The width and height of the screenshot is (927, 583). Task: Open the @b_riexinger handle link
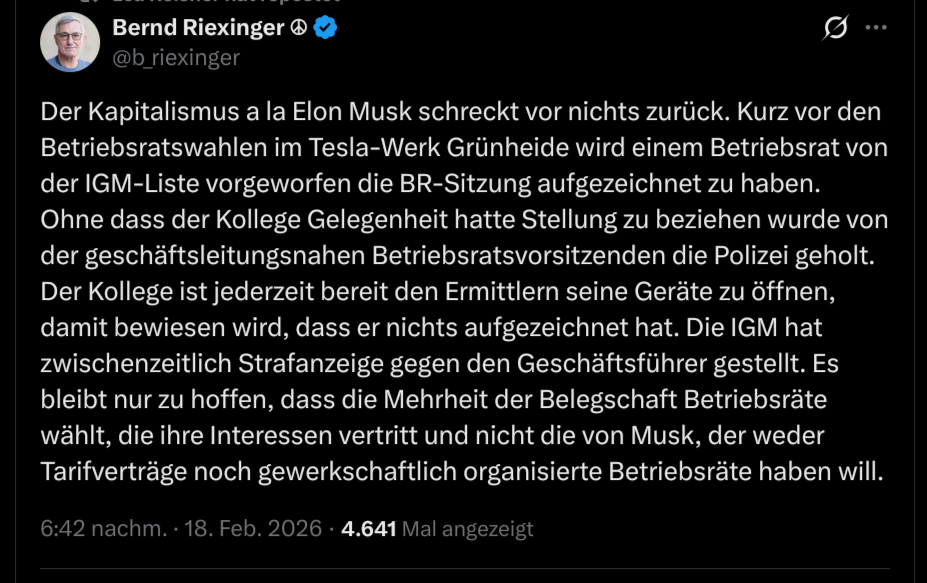(176, 58)
